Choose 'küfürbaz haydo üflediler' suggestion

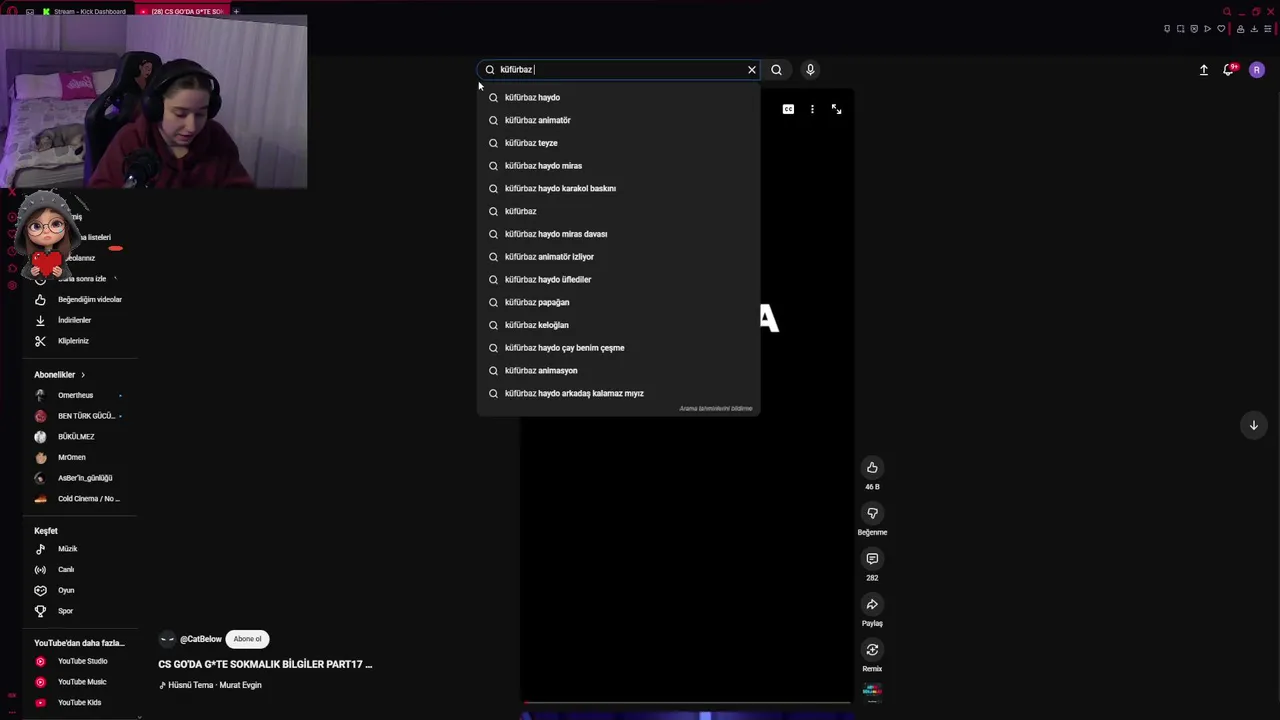[618, 279]
